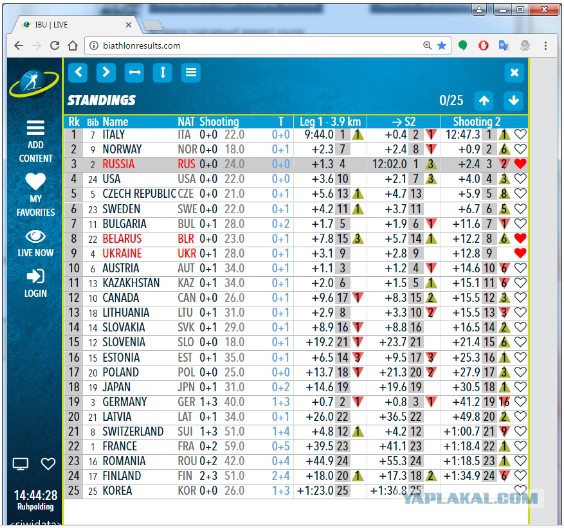
Task: Open a new browser tab
Action: pos(153,25)
